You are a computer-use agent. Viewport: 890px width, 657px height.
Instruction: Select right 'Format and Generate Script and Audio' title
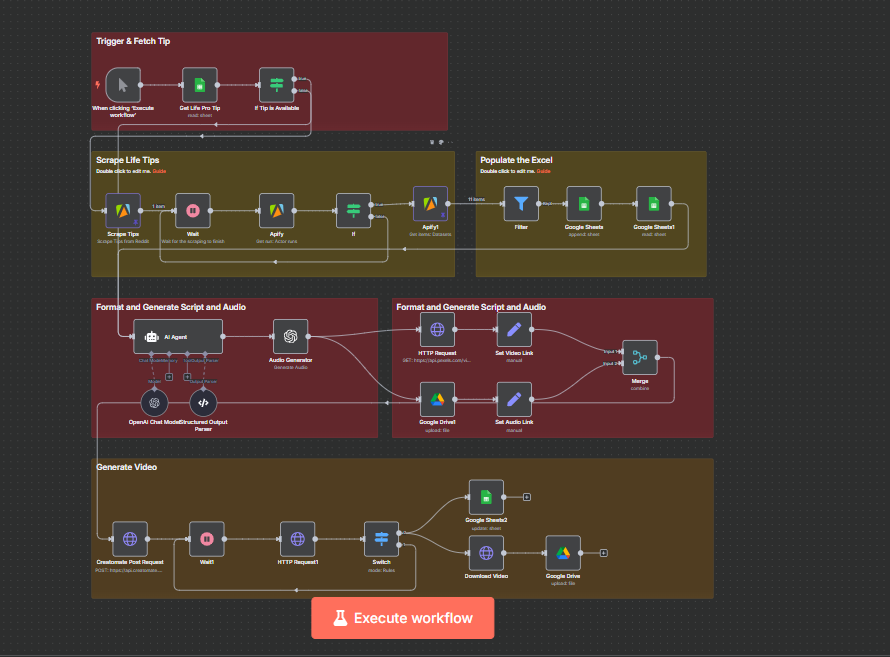471,307
